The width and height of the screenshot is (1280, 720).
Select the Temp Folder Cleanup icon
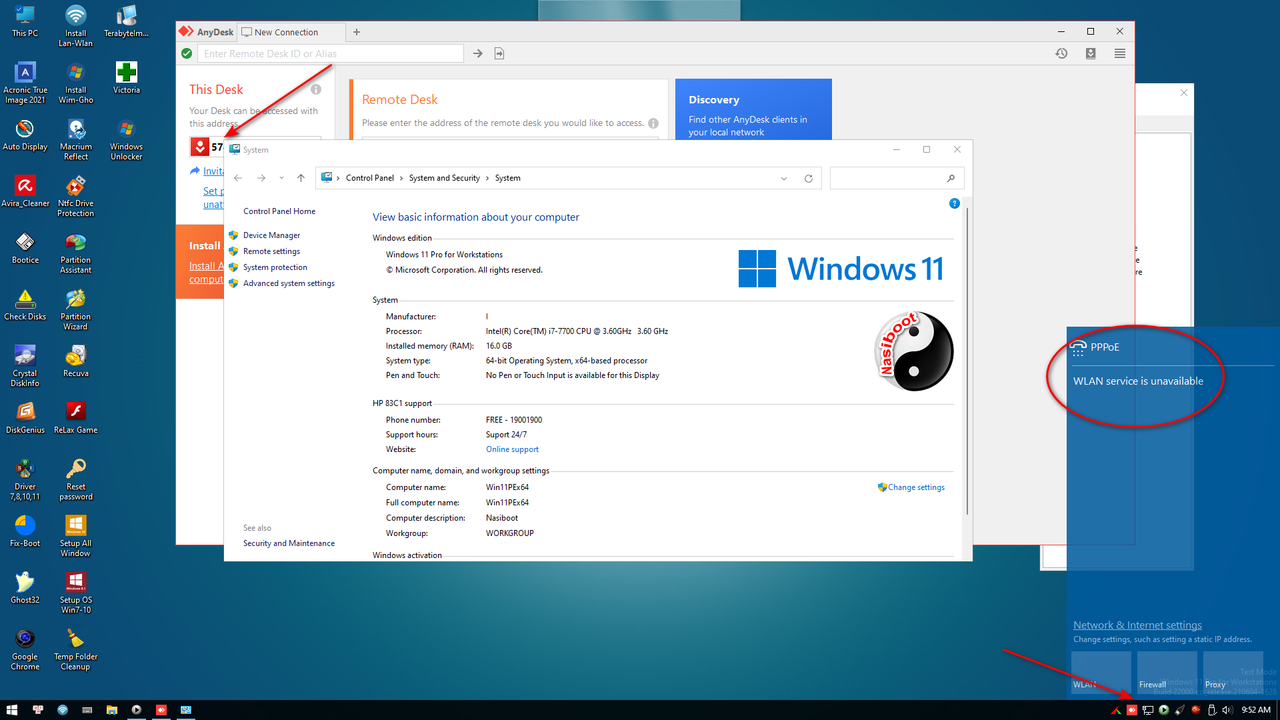coord(76,650)
